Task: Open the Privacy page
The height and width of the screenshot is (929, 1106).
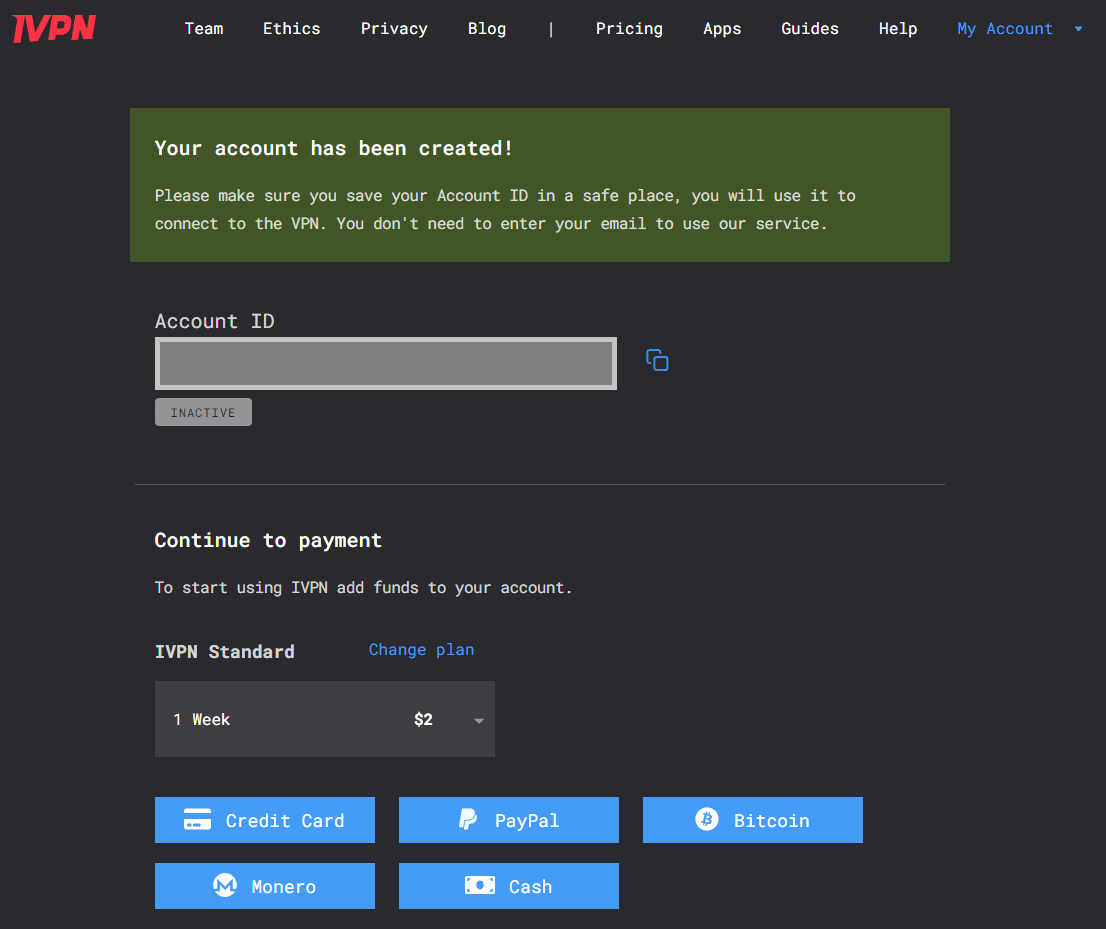Action: (x=394, y=29)
